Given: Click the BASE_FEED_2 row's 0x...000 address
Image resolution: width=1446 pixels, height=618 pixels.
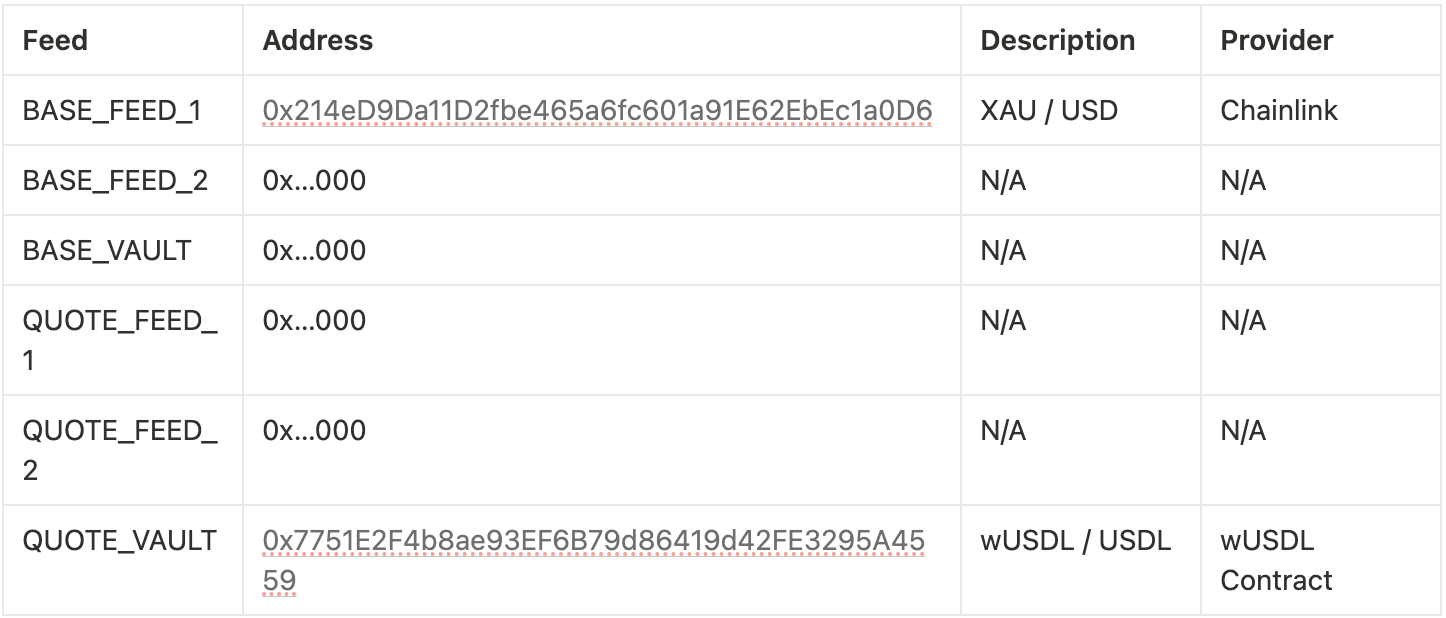Looking at the screenshot, I should coord(314,181).
